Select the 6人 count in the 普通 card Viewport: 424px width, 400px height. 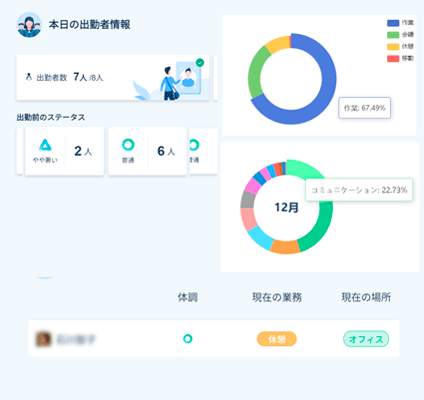(166, 151)
